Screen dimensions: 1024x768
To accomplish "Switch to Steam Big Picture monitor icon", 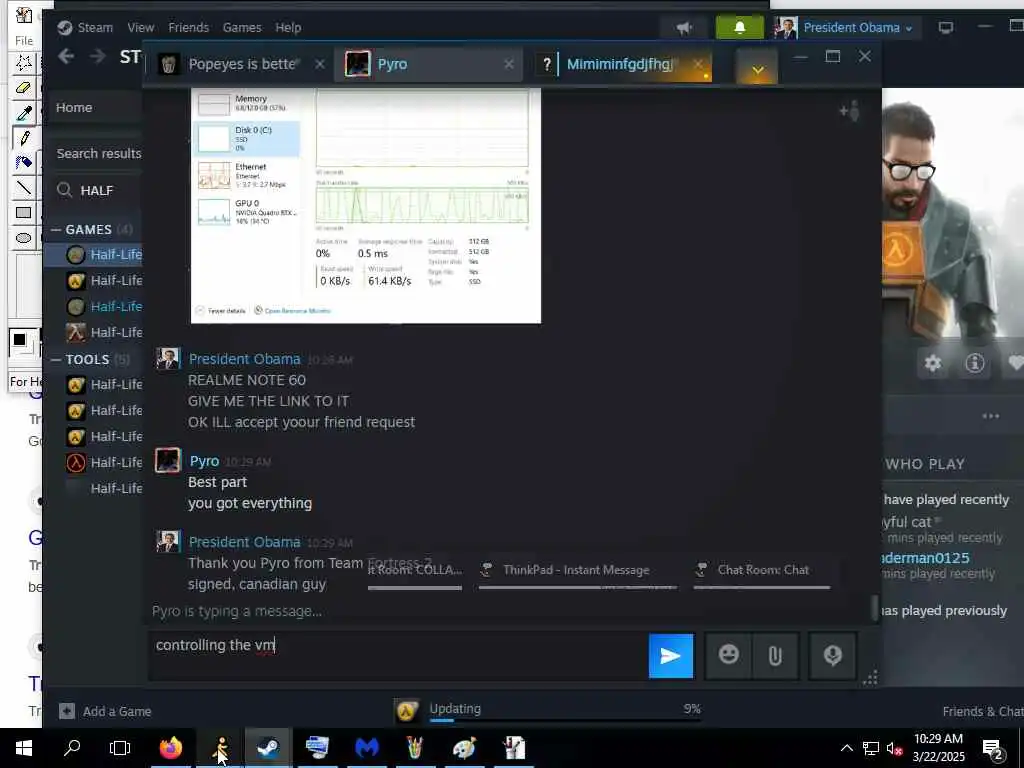I will (946, 27).
